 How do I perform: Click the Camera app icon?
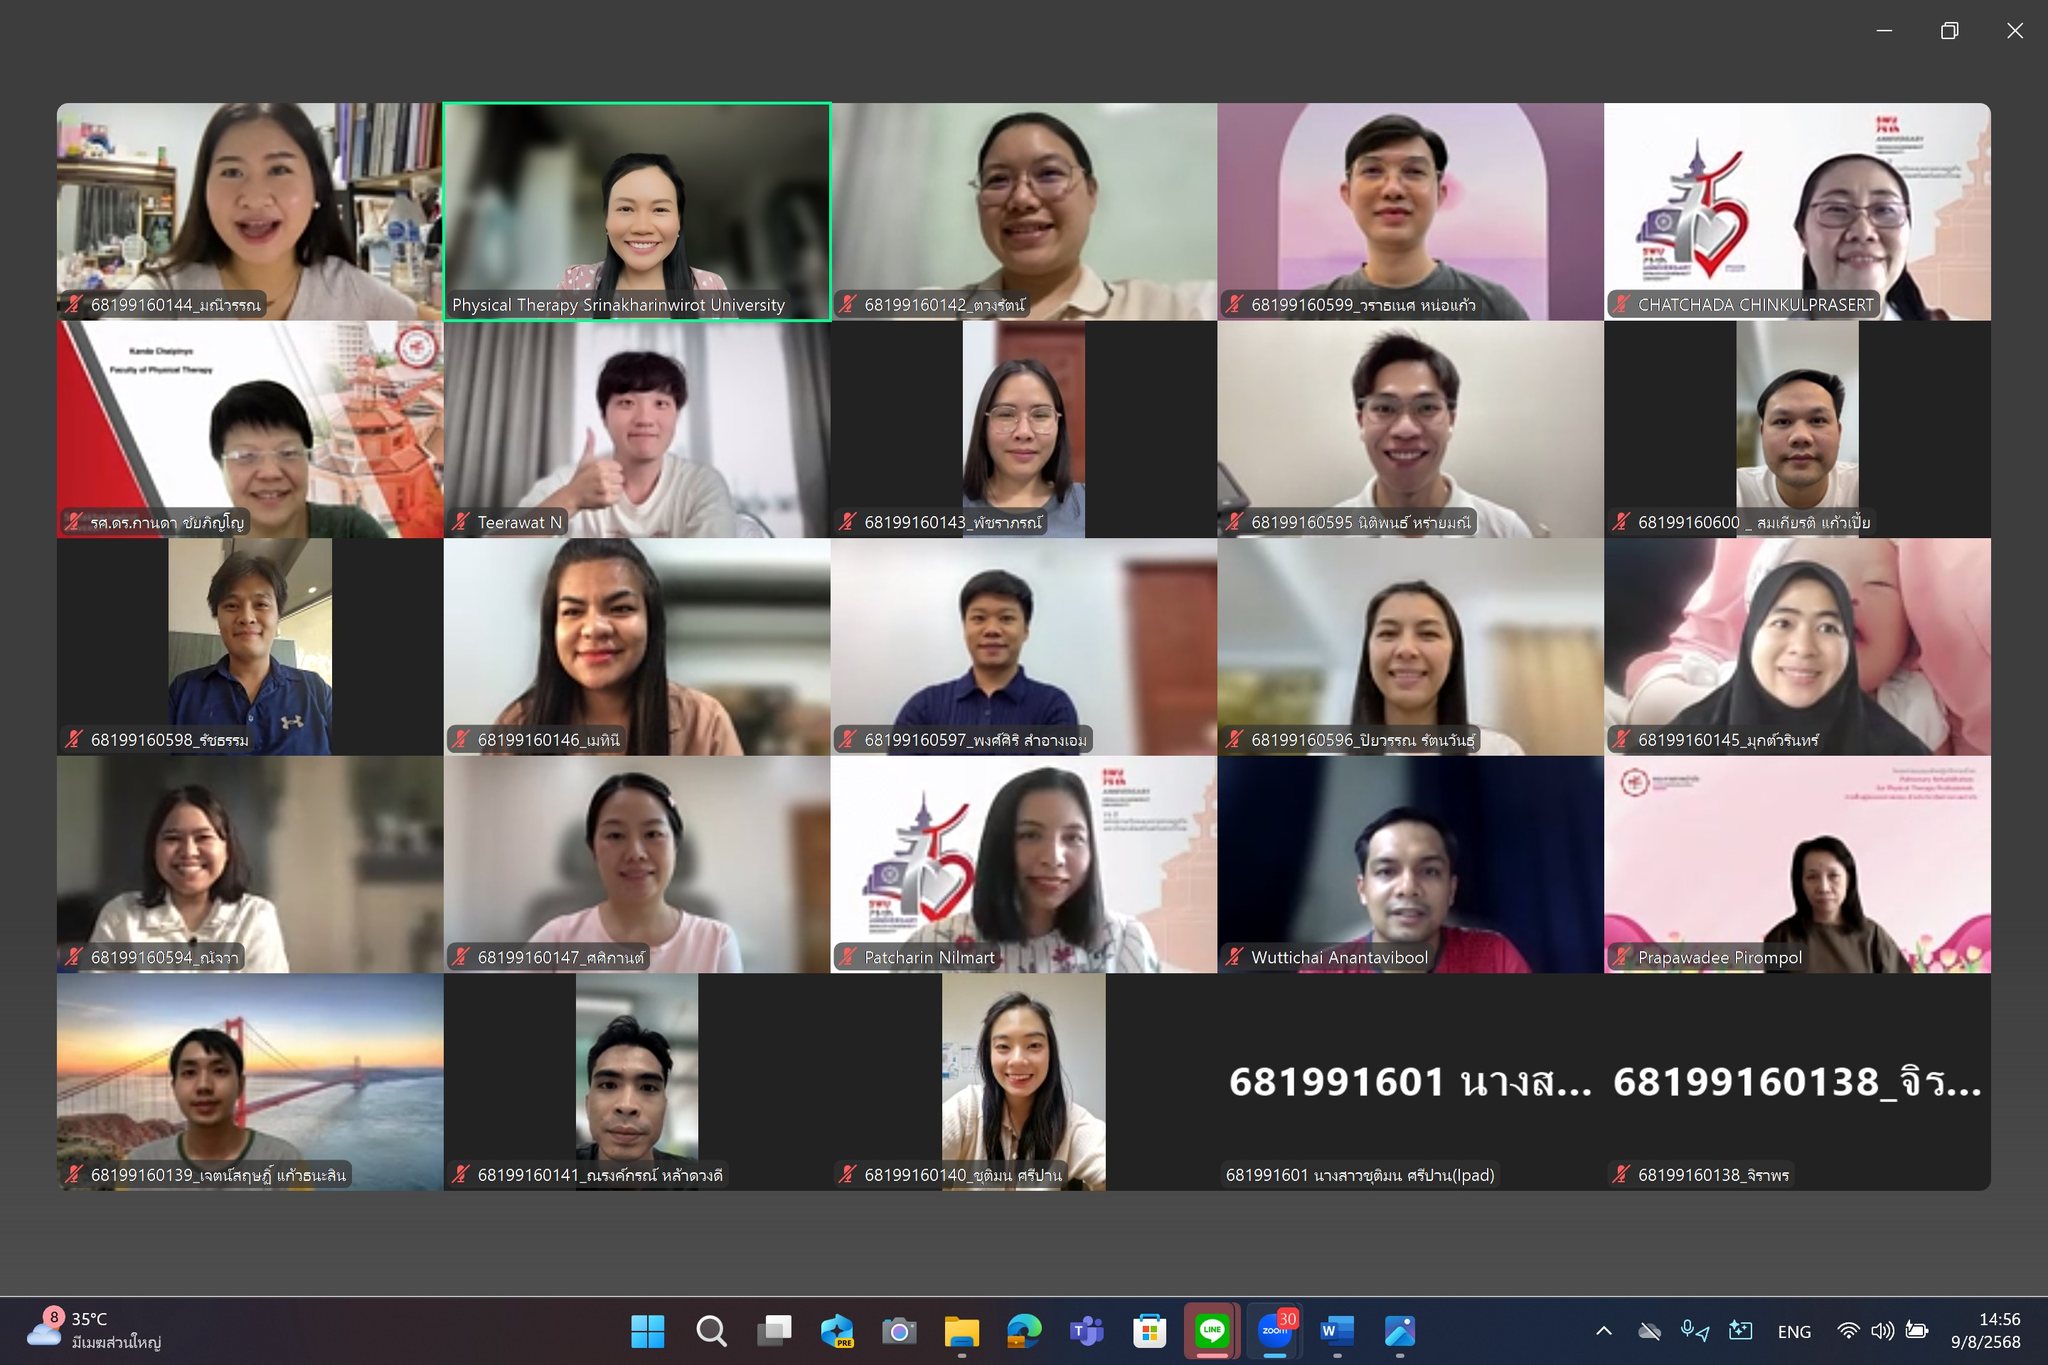point(898,1331)
